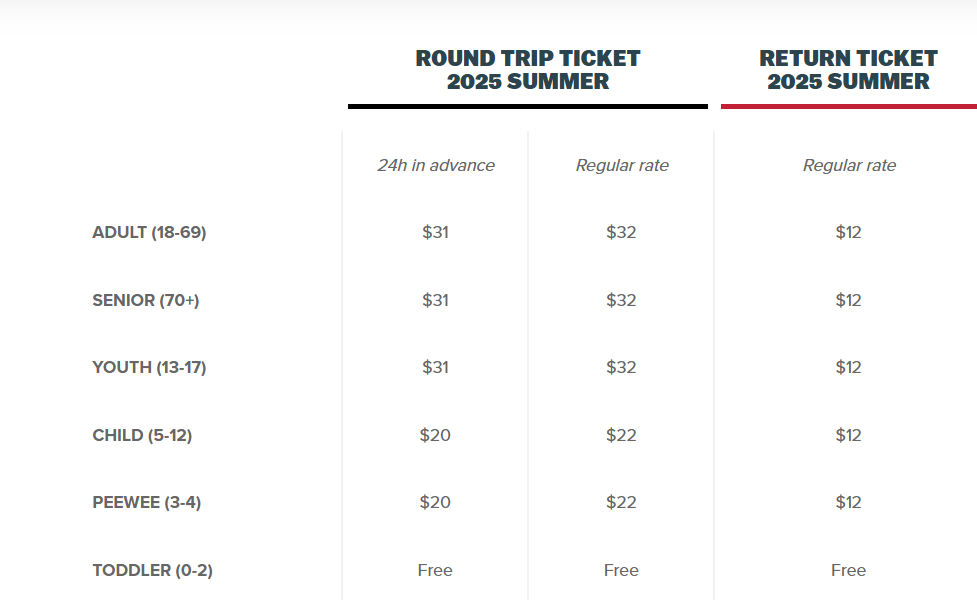This screenshot has width=977, height=600.
Task: Select the Adult (18-69) row label
Action: [x=149, y=232]
